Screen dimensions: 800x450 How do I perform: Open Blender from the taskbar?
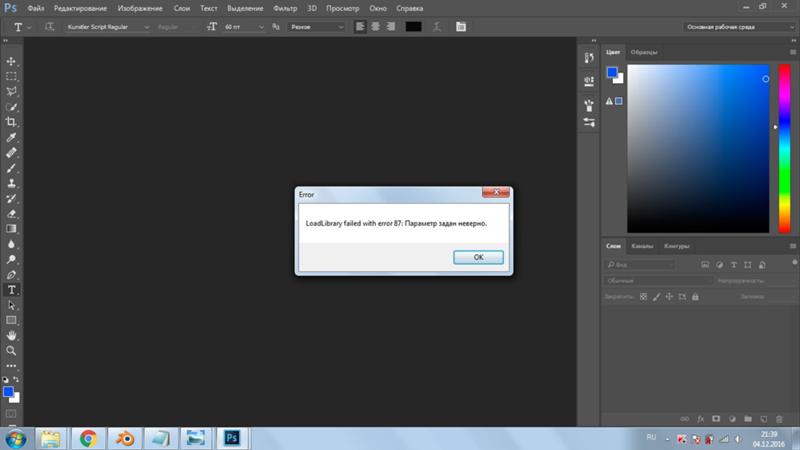124,438
